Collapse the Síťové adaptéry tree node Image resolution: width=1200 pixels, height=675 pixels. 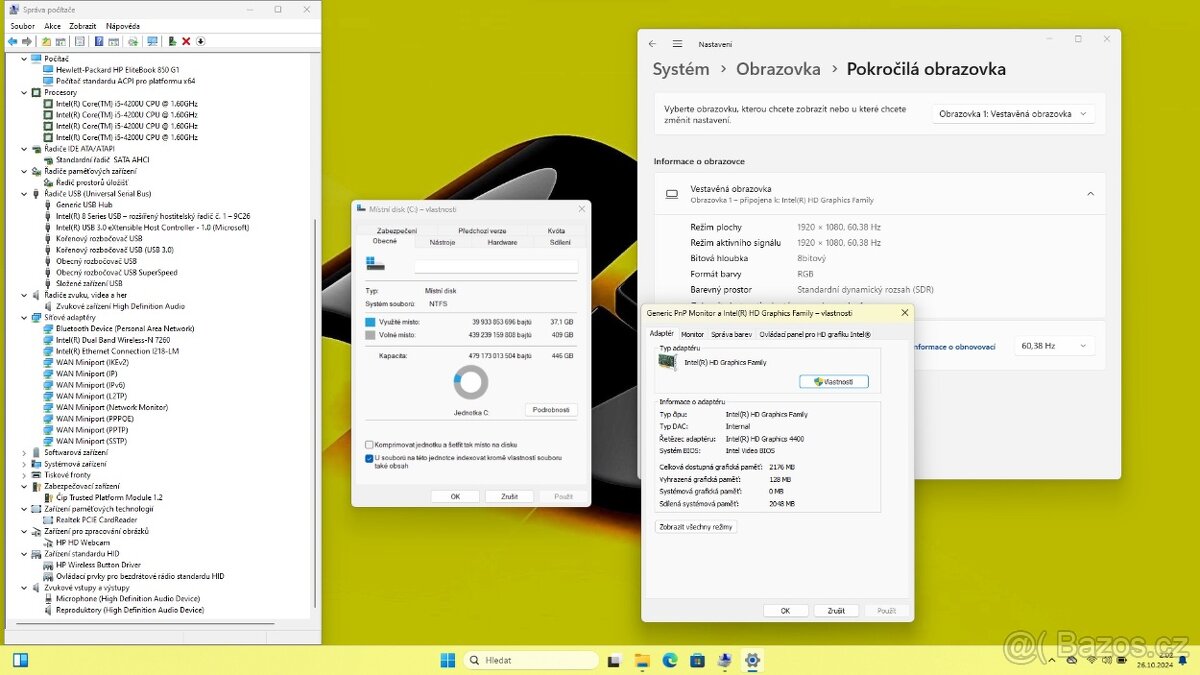tap(24, 317)
